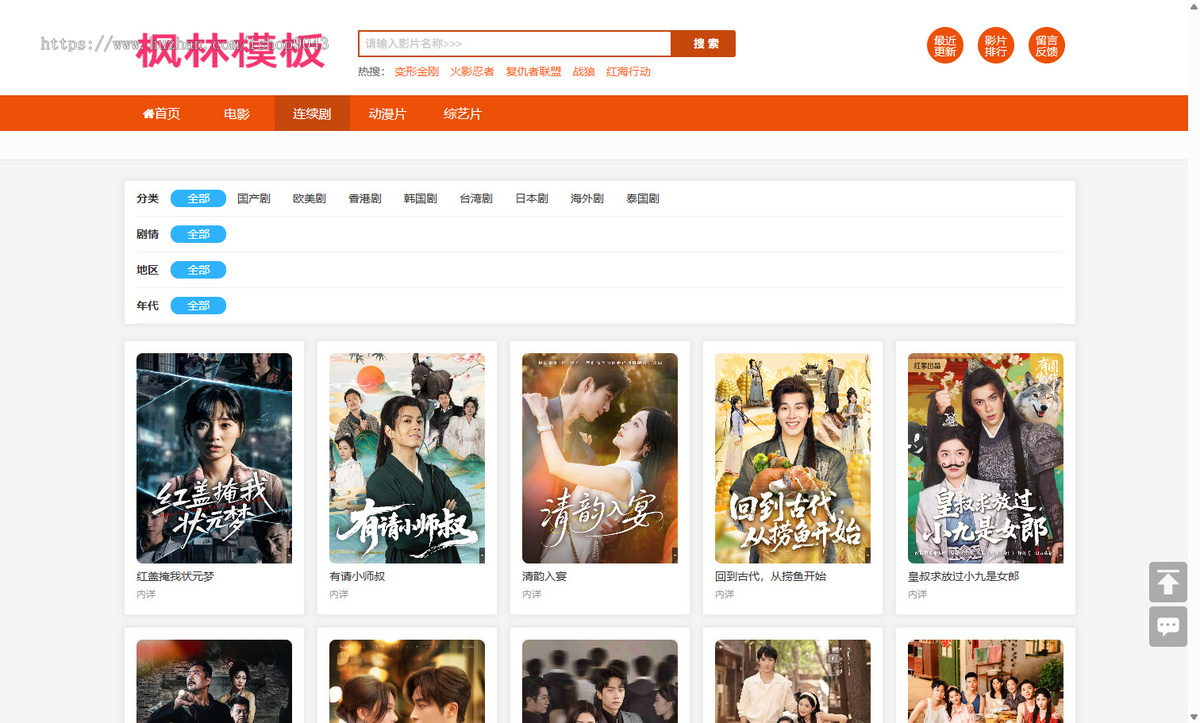Select 全部 in the 地区 filter row
This screenshot has height=723, width=1200.
click(x=198, y=270)
